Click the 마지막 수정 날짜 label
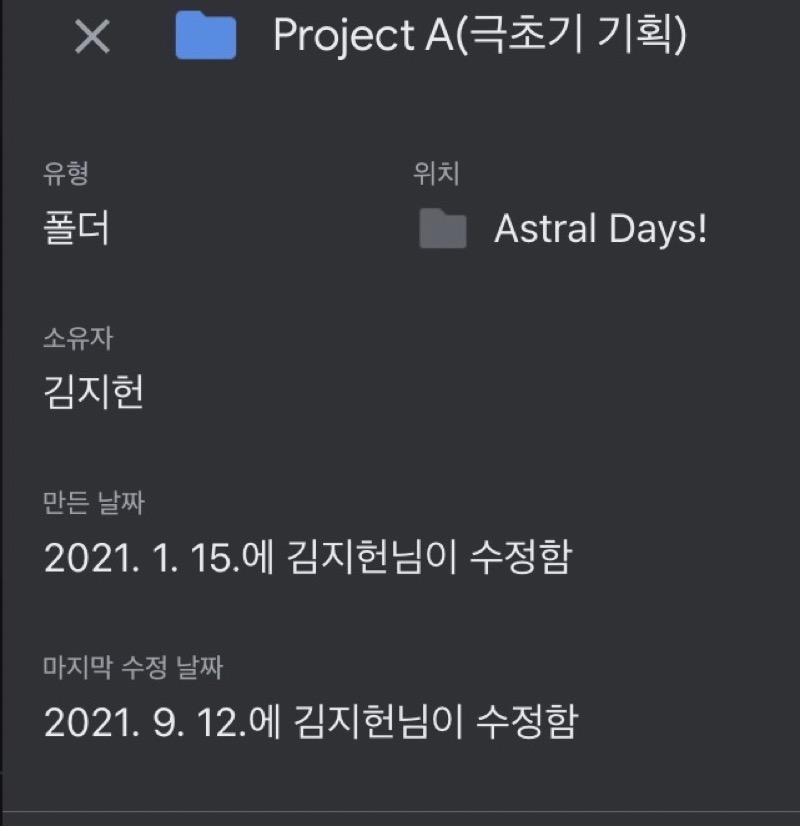Image resolution: width=800 pixels, height=826 pixels. tap(139, 666)
